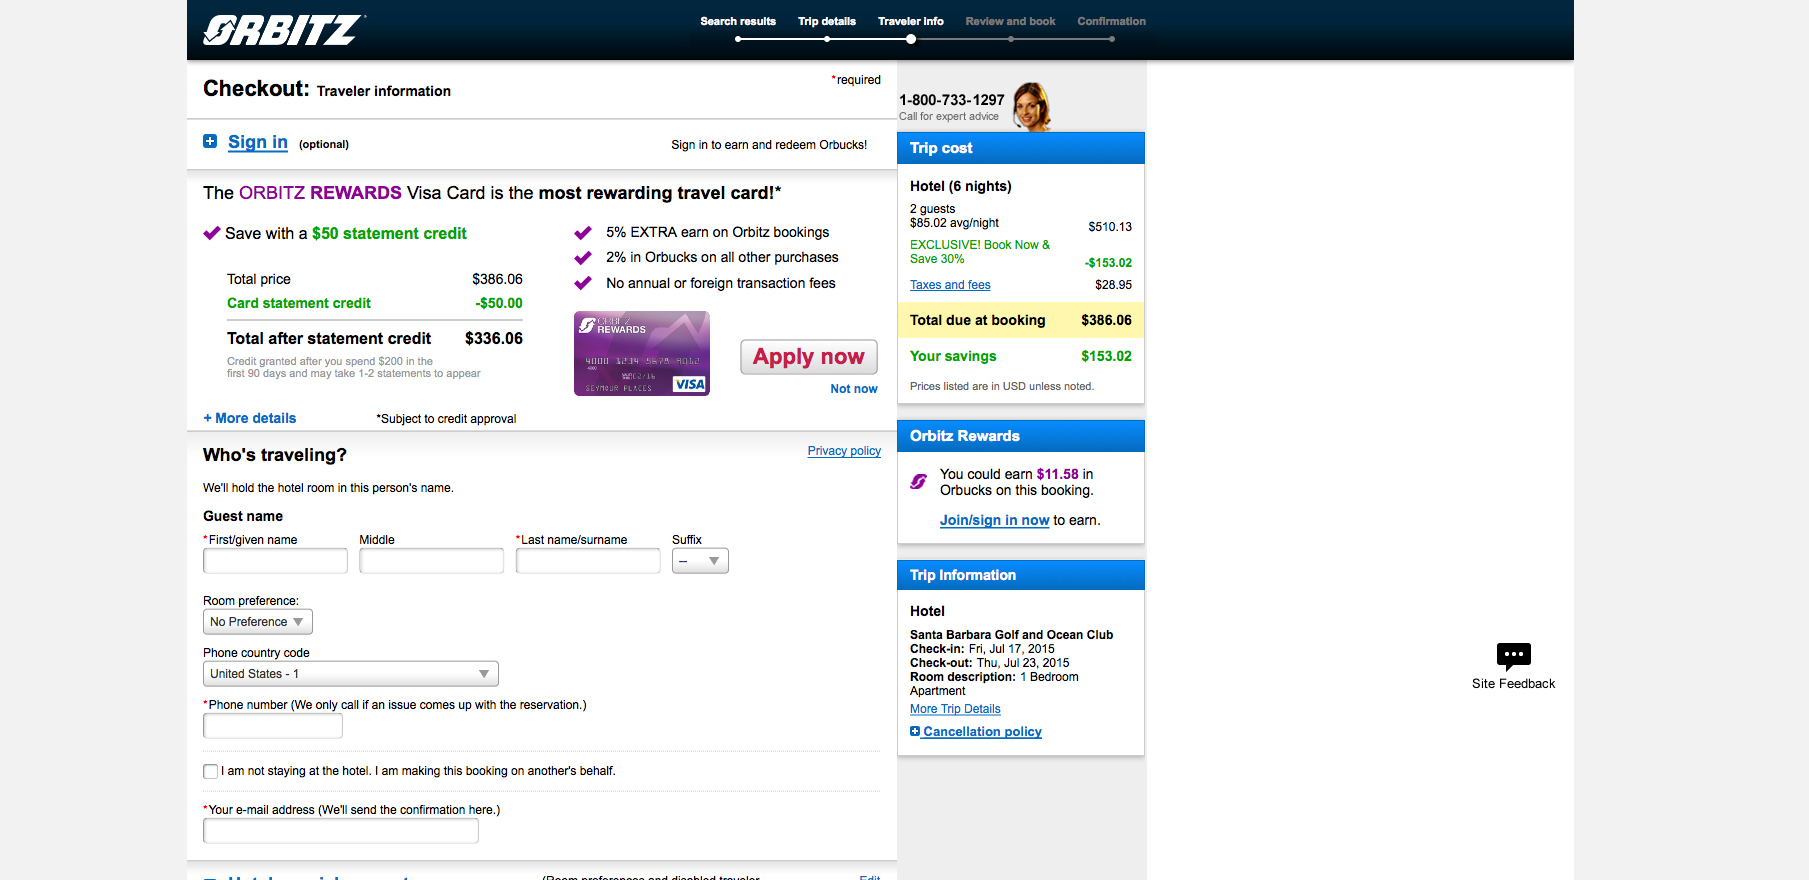Expand More details for the Visa card
1809x880 pixels.
point(250,418)
